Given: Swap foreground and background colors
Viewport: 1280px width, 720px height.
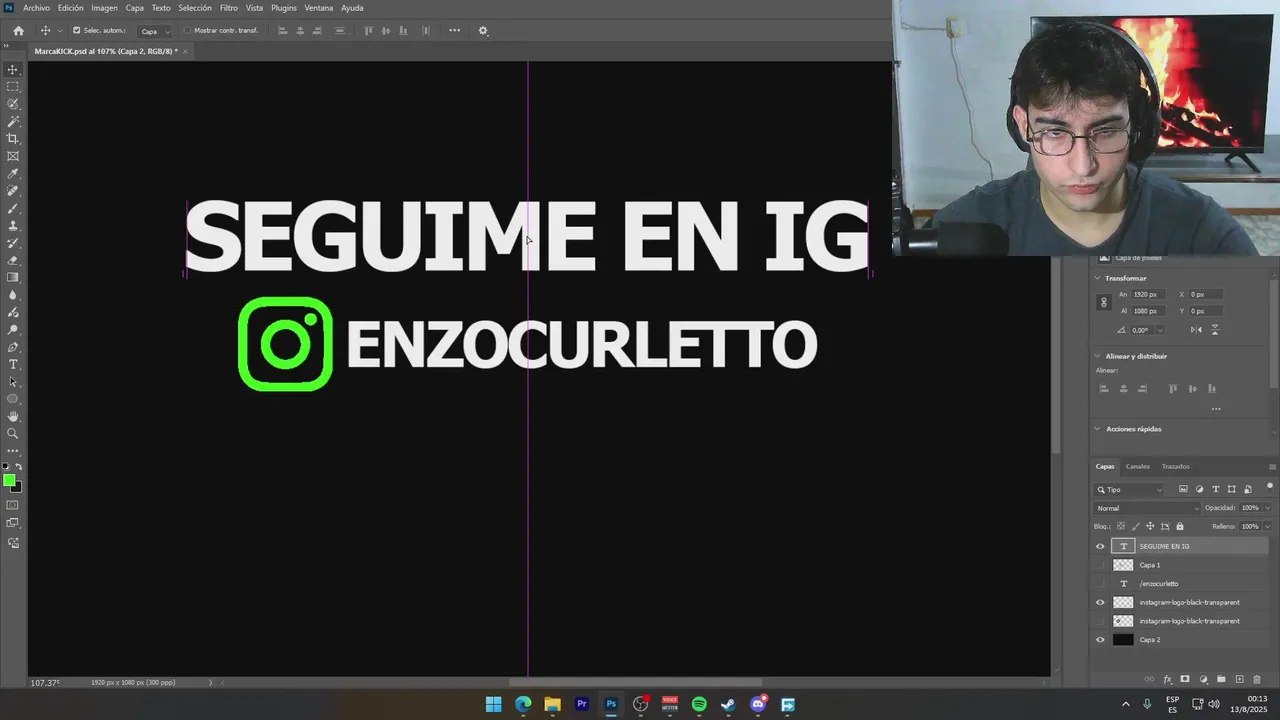Looking at the screenshot, I should click(18, 467).
